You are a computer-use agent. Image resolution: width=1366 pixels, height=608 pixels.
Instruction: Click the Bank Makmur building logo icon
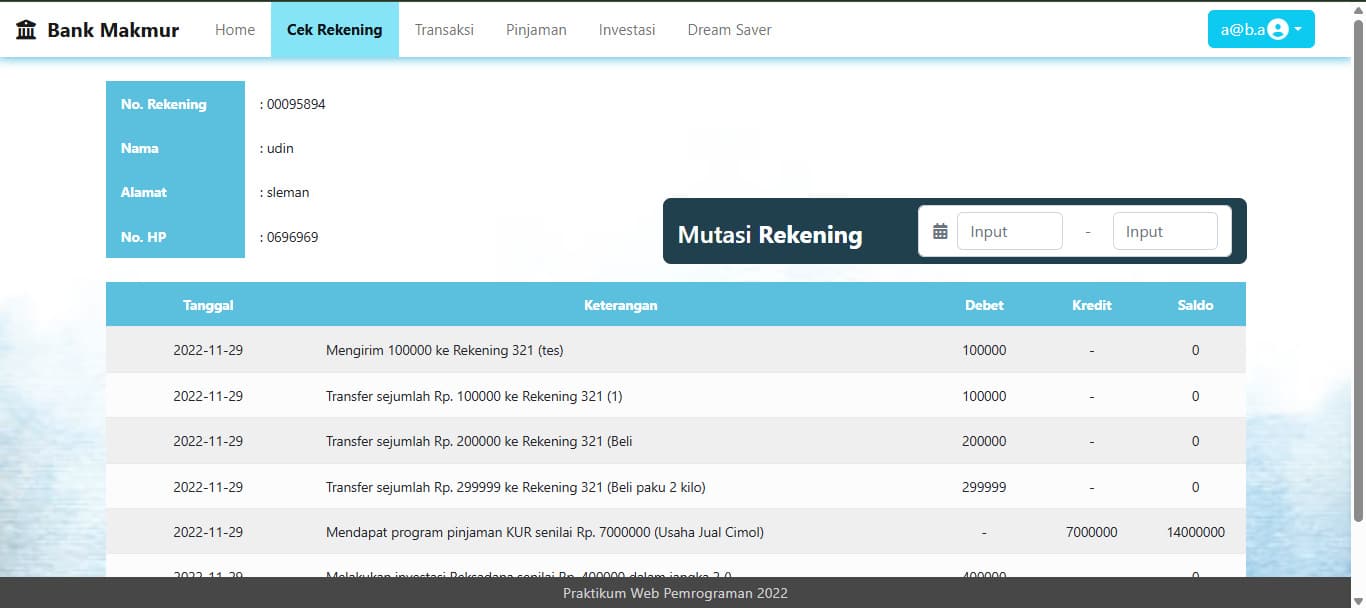coord(26,29)
